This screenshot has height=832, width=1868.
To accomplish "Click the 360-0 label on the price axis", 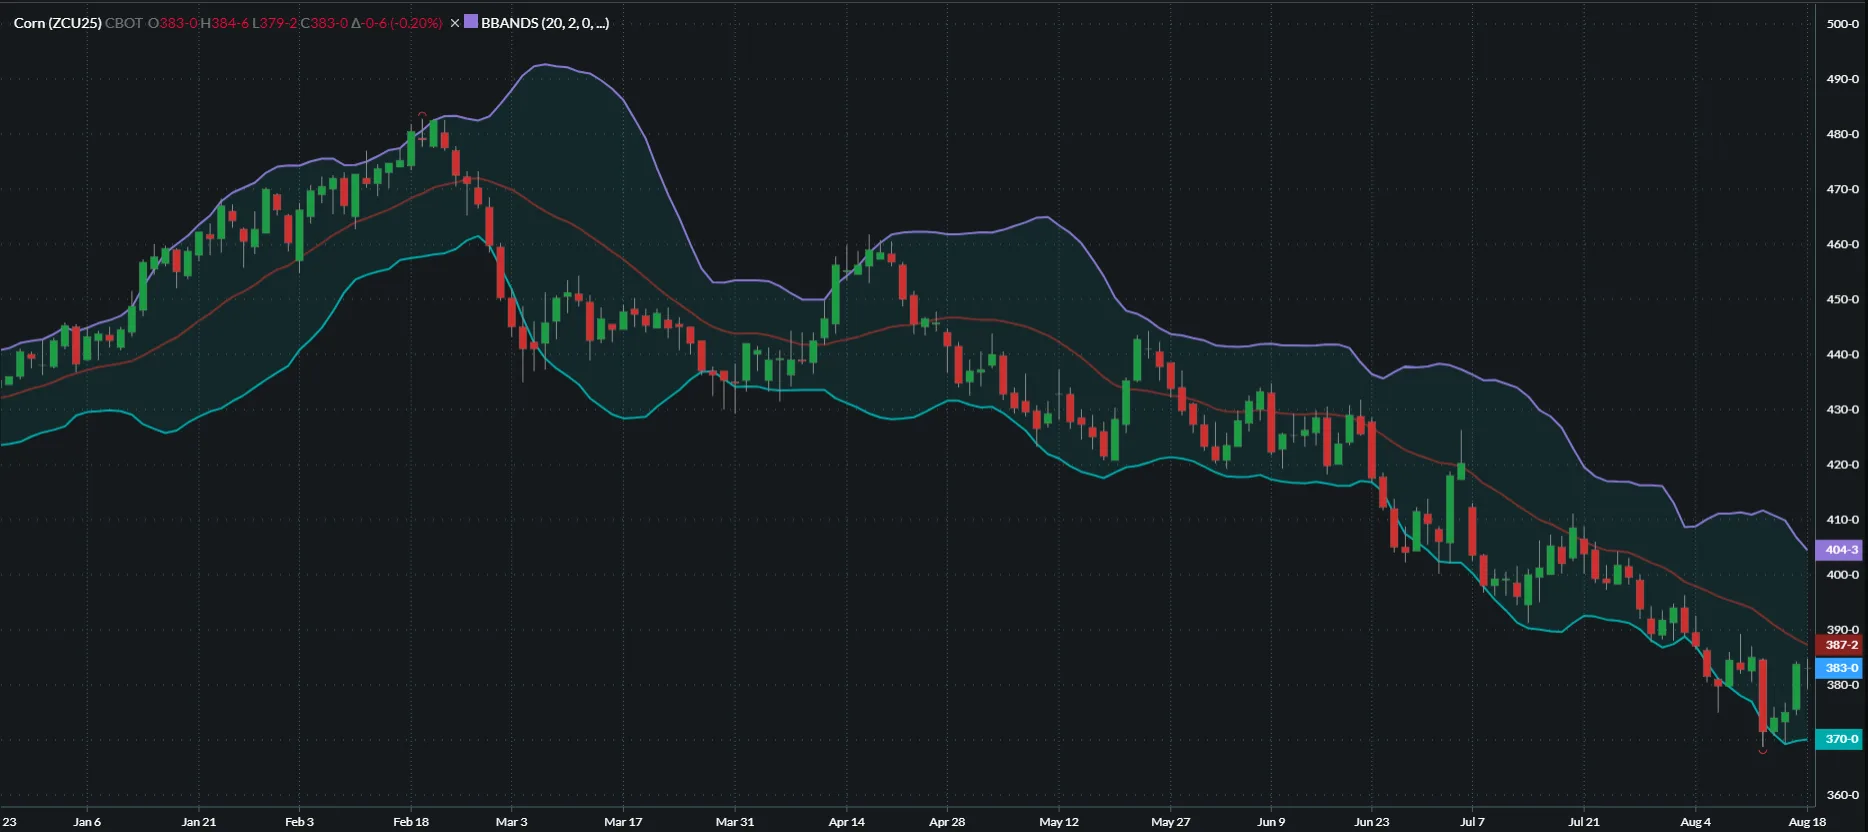I will tap(1842, 795).
